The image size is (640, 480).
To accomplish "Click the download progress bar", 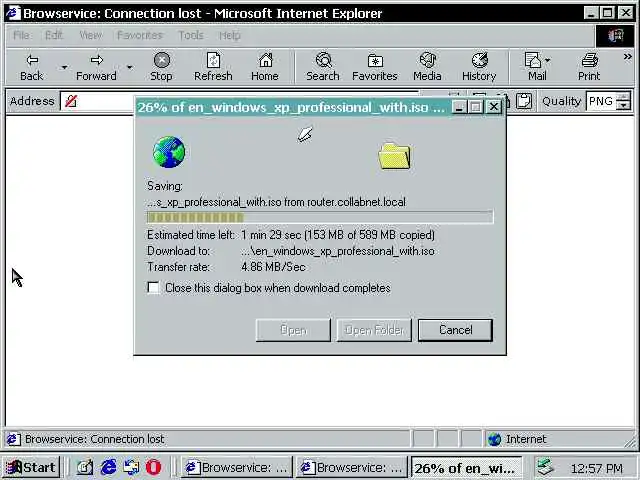I will click(320, 217).
